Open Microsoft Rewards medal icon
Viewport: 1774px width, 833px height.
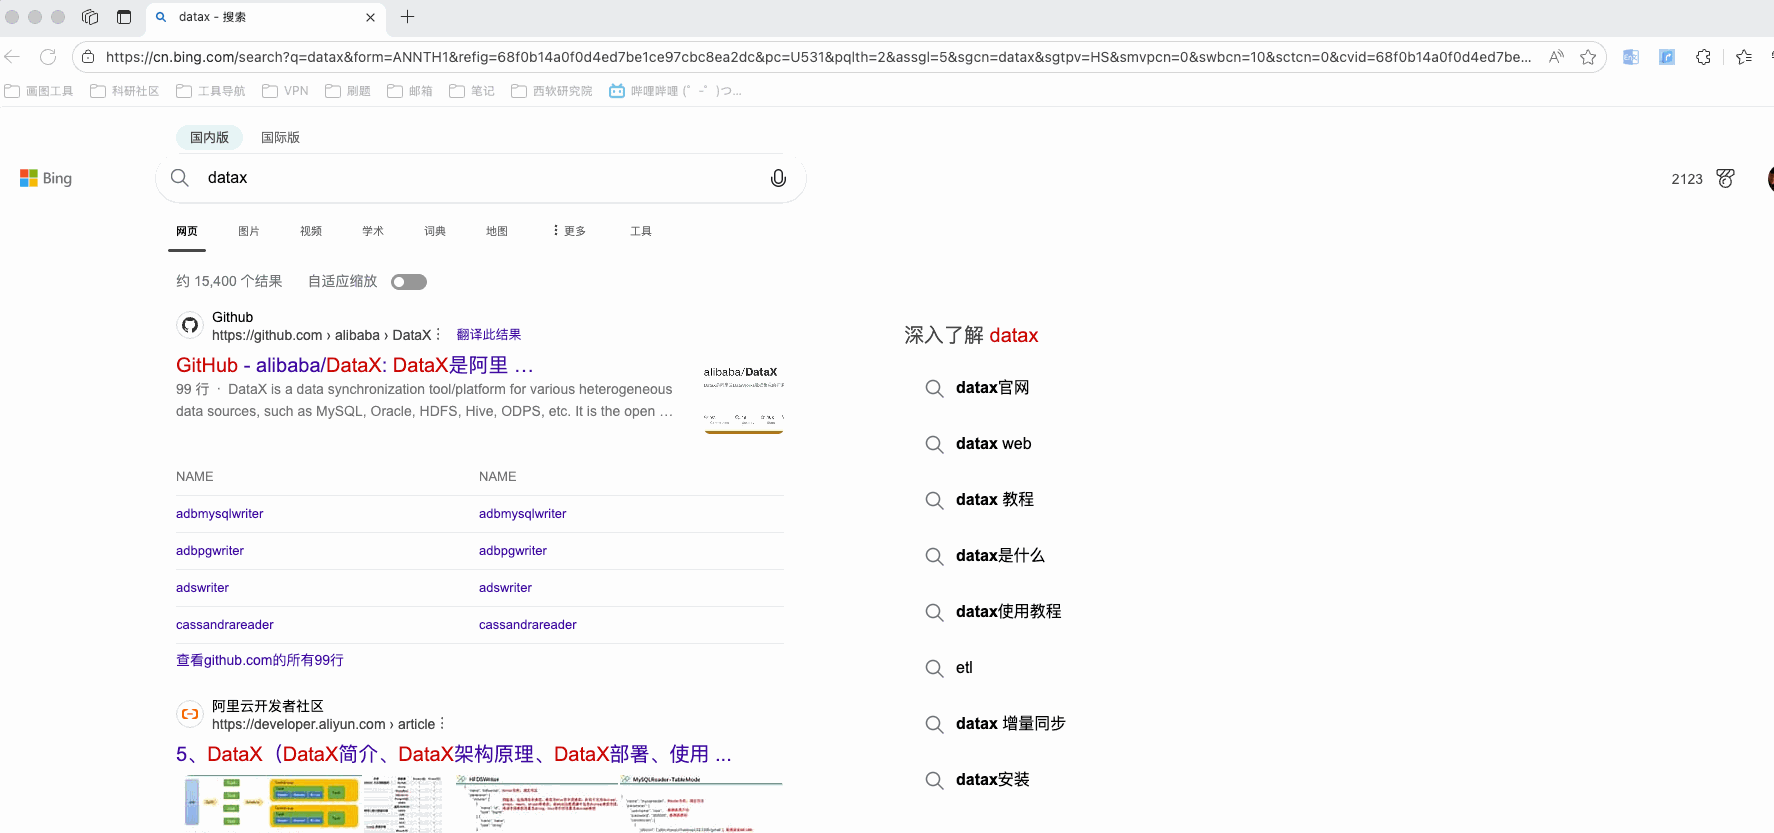tap(1725, 178)
